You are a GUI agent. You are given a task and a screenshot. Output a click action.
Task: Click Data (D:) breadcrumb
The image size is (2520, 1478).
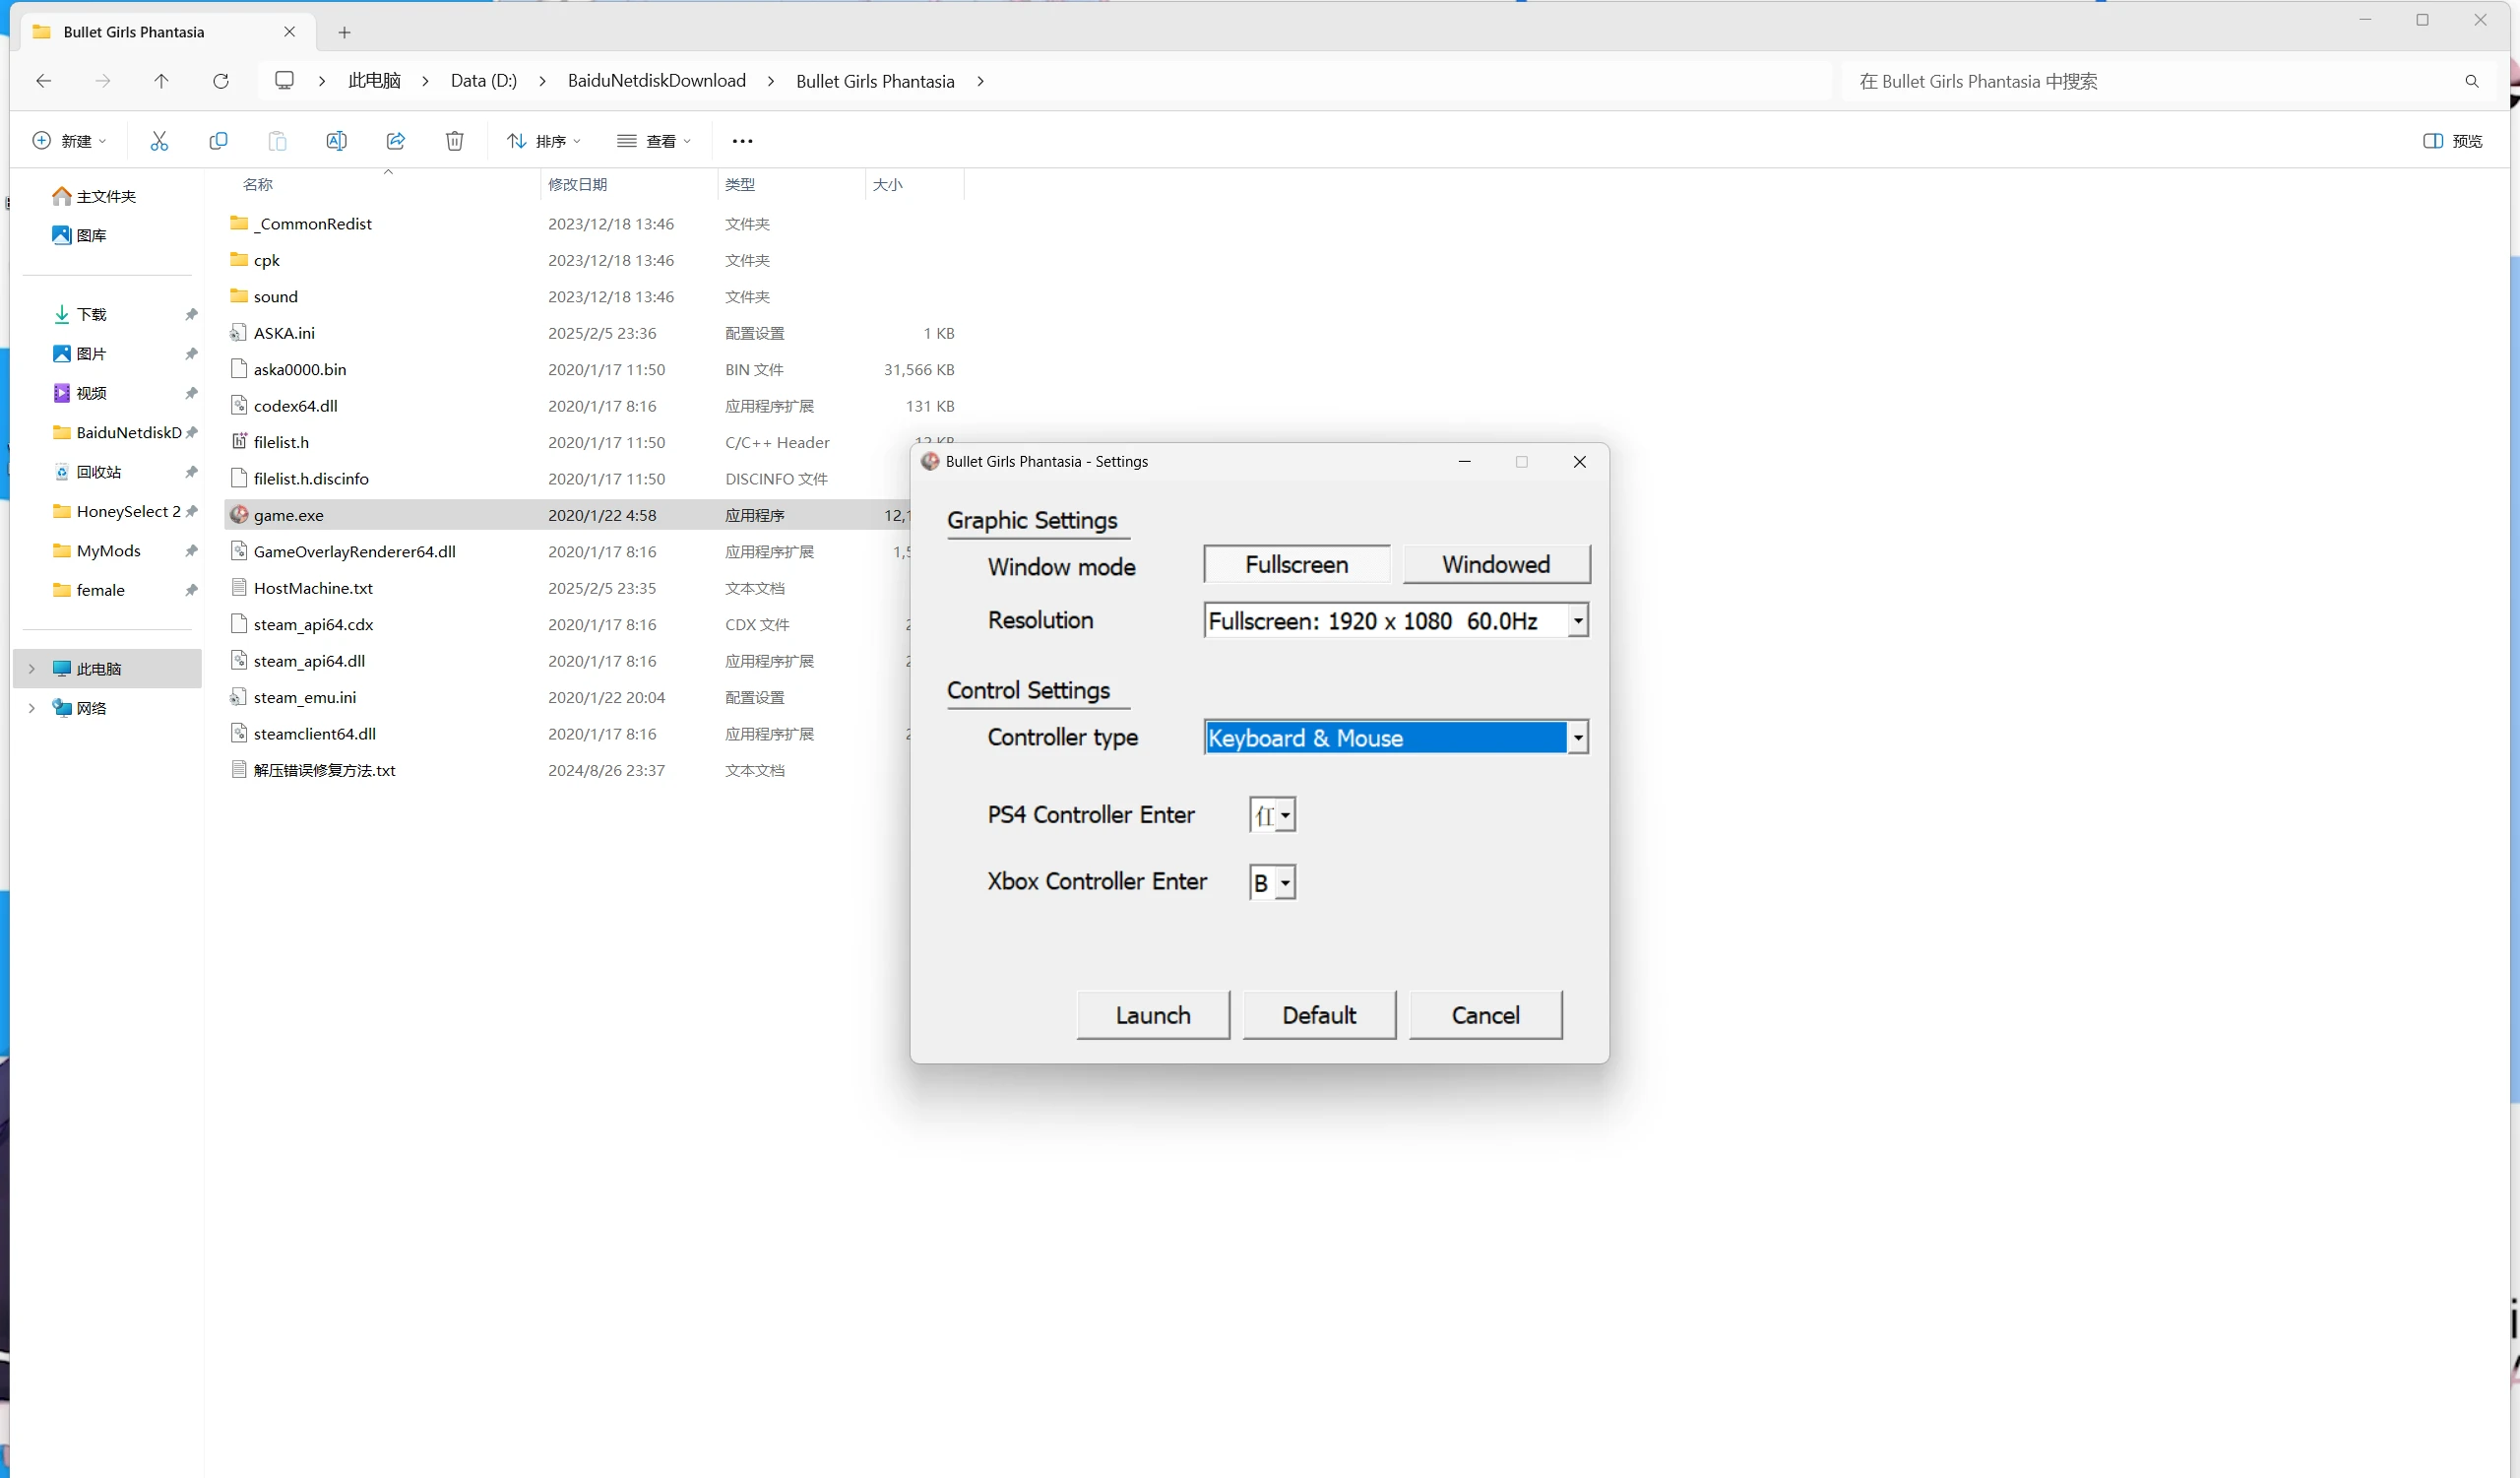[483, 81]
